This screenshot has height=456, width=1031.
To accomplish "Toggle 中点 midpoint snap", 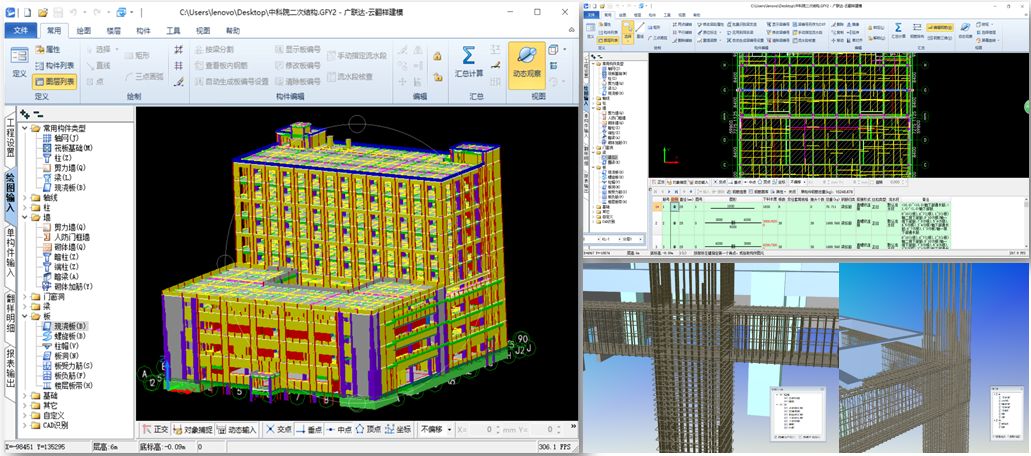I will coord(338,429).
